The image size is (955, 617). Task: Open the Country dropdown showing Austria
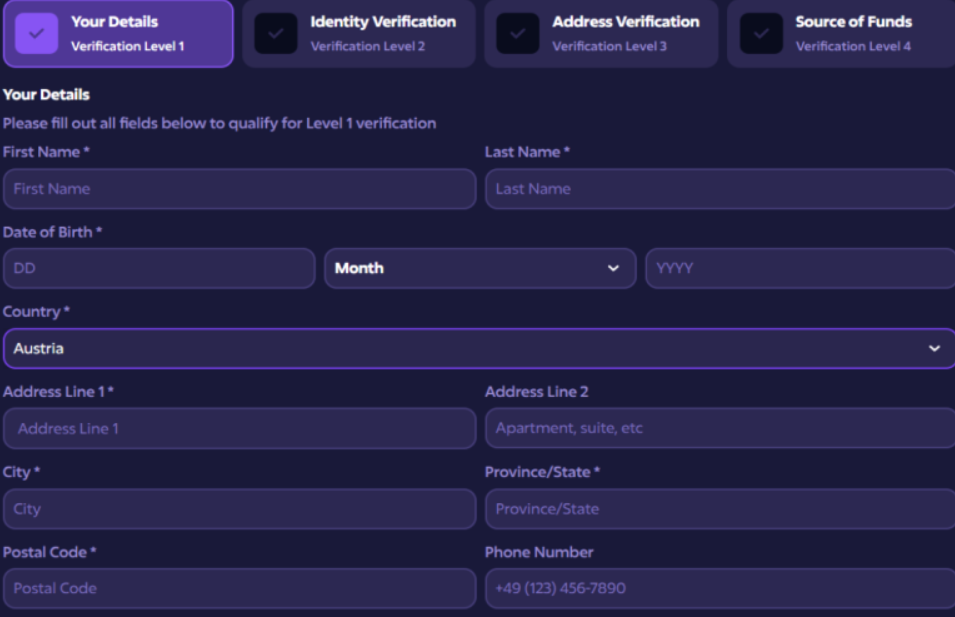click(479, 348)
